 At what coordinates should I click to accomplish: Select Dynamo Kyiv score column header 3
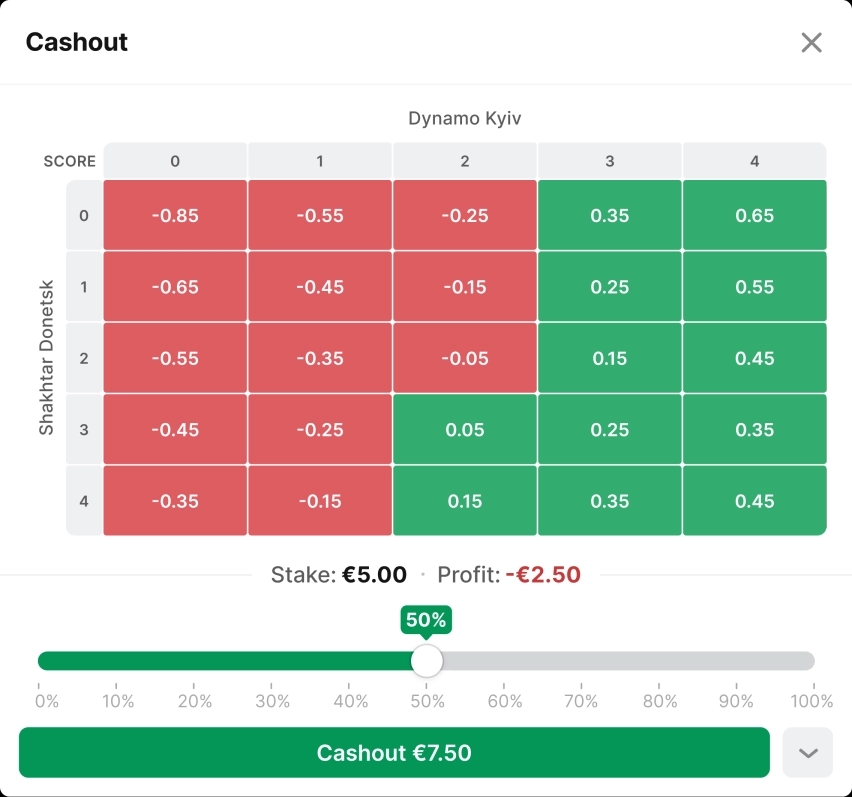(x=610, y=161)
